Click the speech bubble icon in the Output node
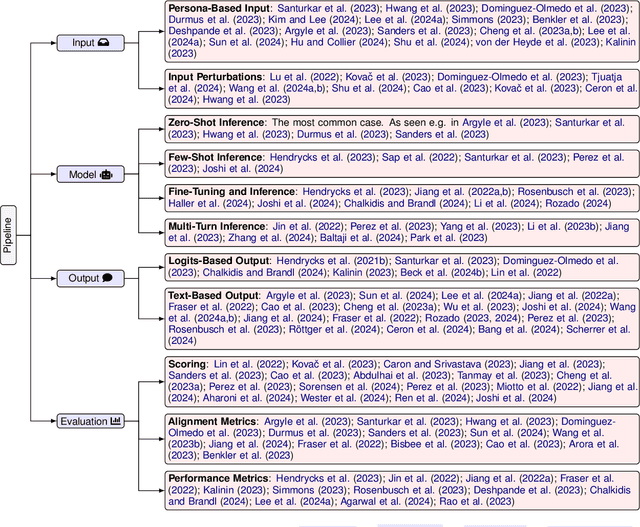Viewport: 640px width, 527px height. tap(107, 278)
